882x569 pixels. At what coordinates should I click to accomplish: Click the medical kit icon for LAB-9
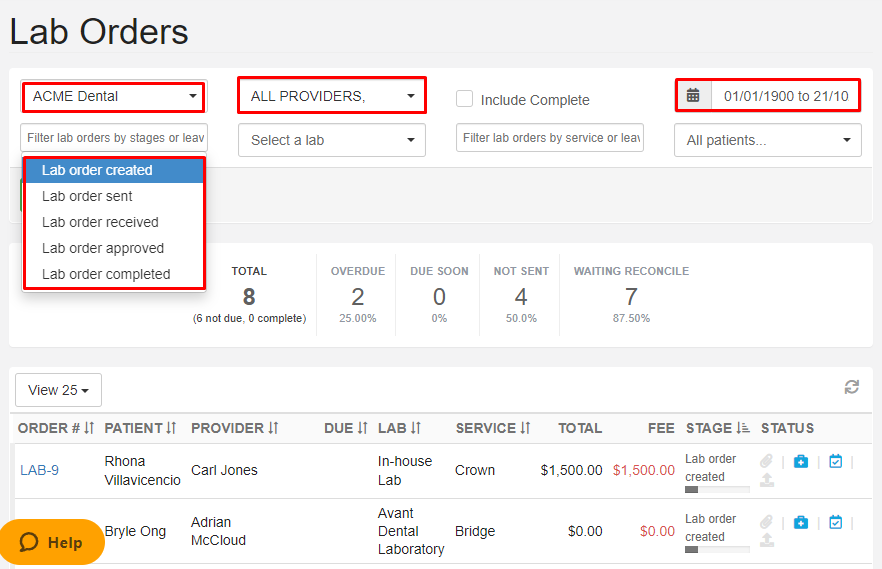[801, 461]
